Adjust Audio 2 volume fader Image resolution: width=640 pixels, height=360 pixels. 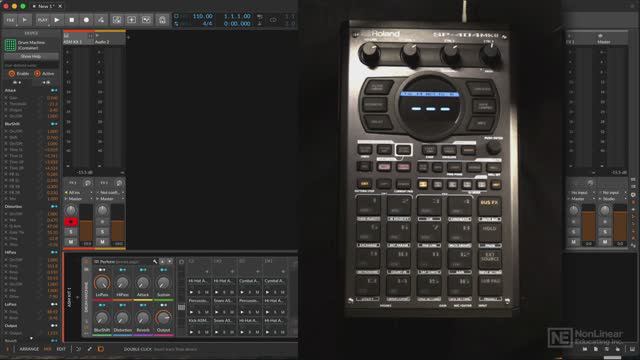[118, 223]
